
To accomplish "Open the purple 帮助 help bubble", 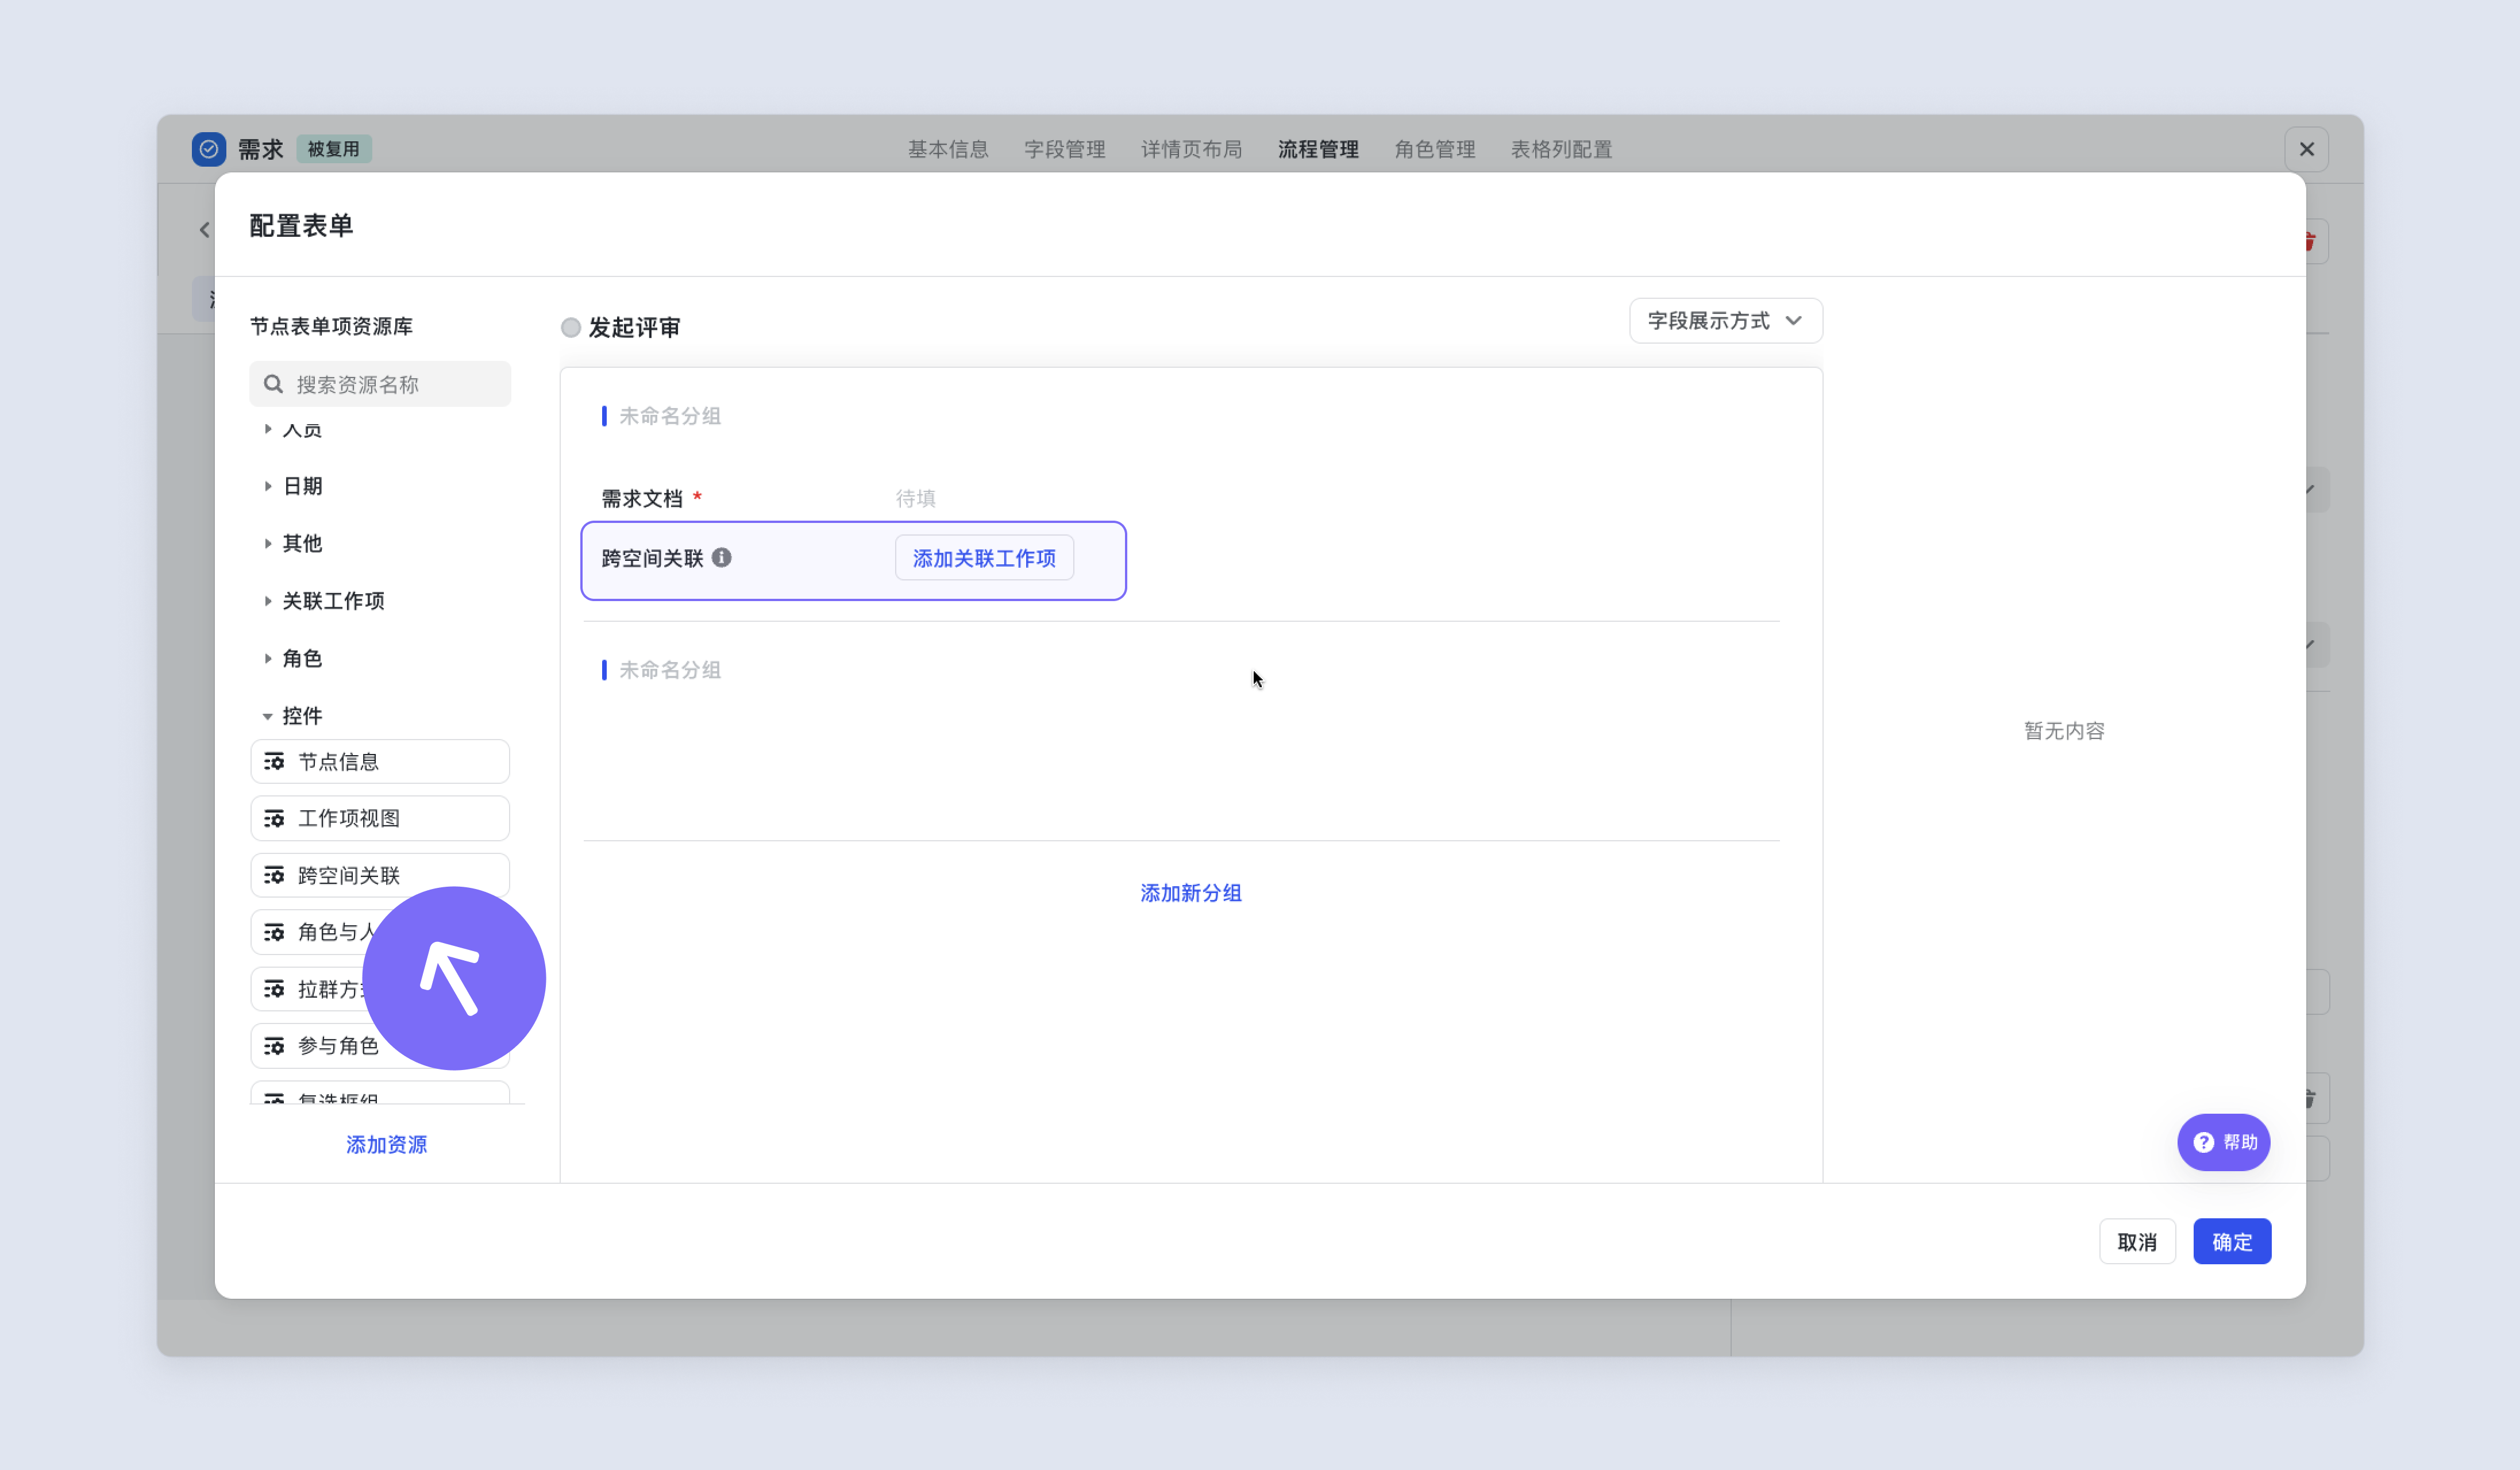I will (2223, 1142).
